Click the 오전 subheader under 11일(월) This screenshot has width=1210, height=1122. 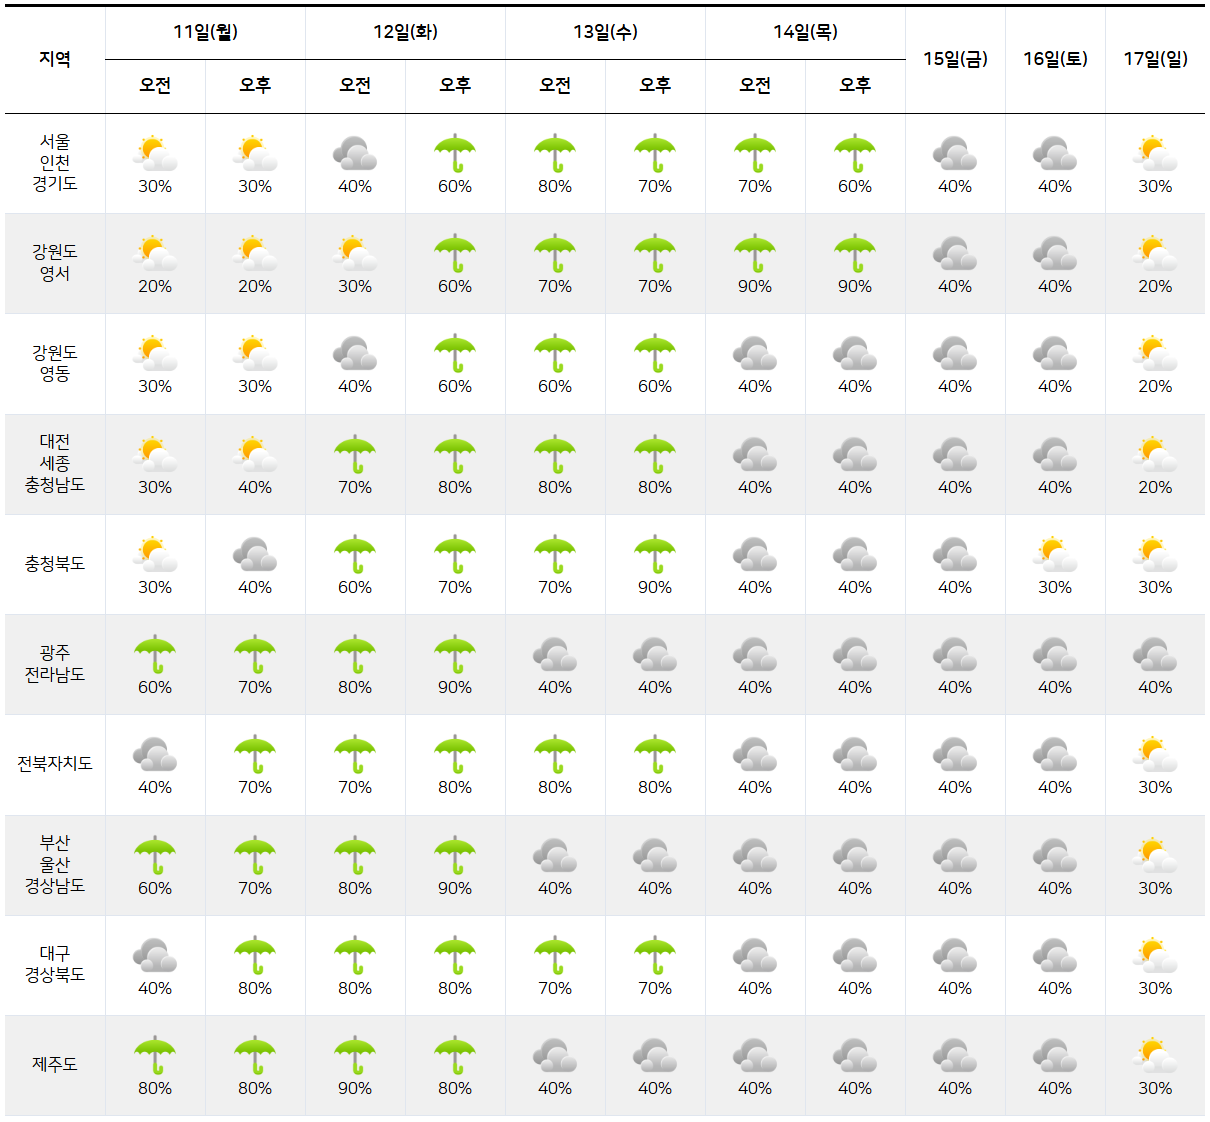pos(155,86)
